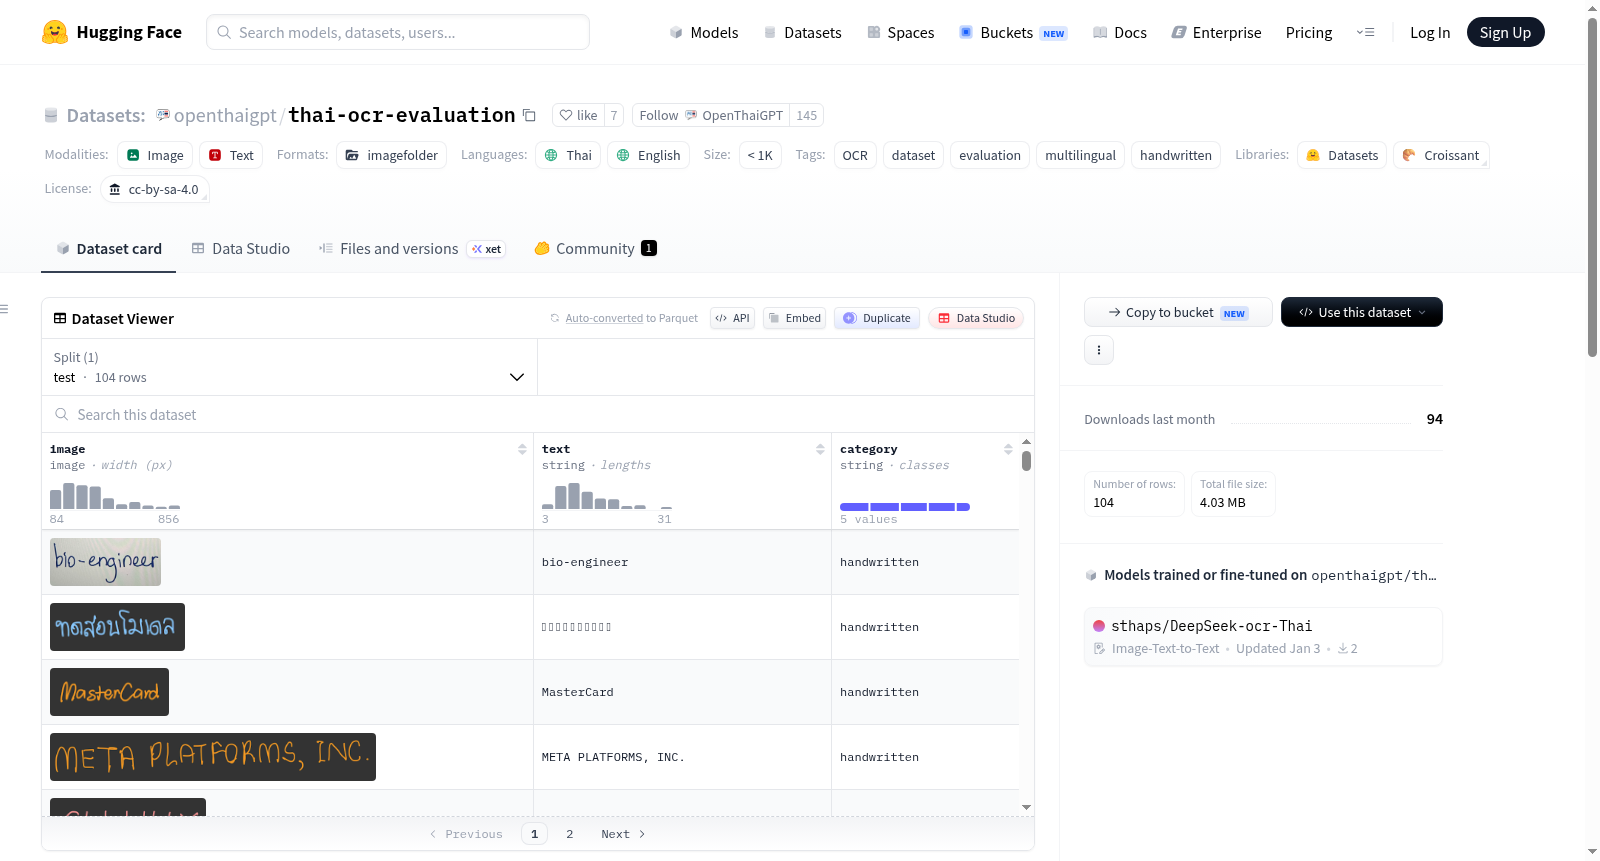Switch to the Data Studio tab
The image size is (1600, 861).
click(241, 248)
